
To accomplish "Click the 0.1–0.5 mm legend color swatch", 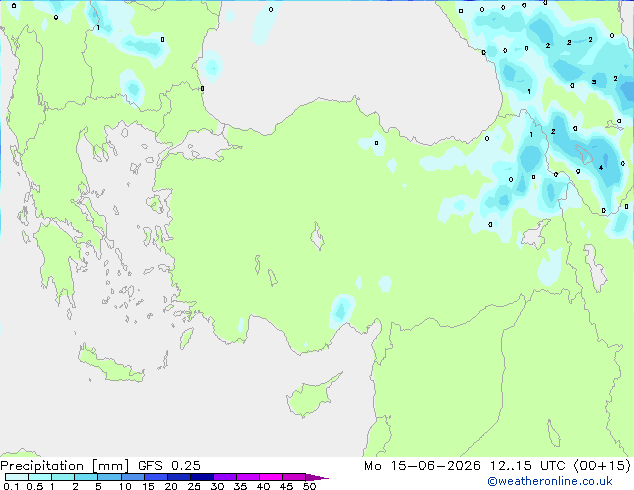I will coord(17,477).
